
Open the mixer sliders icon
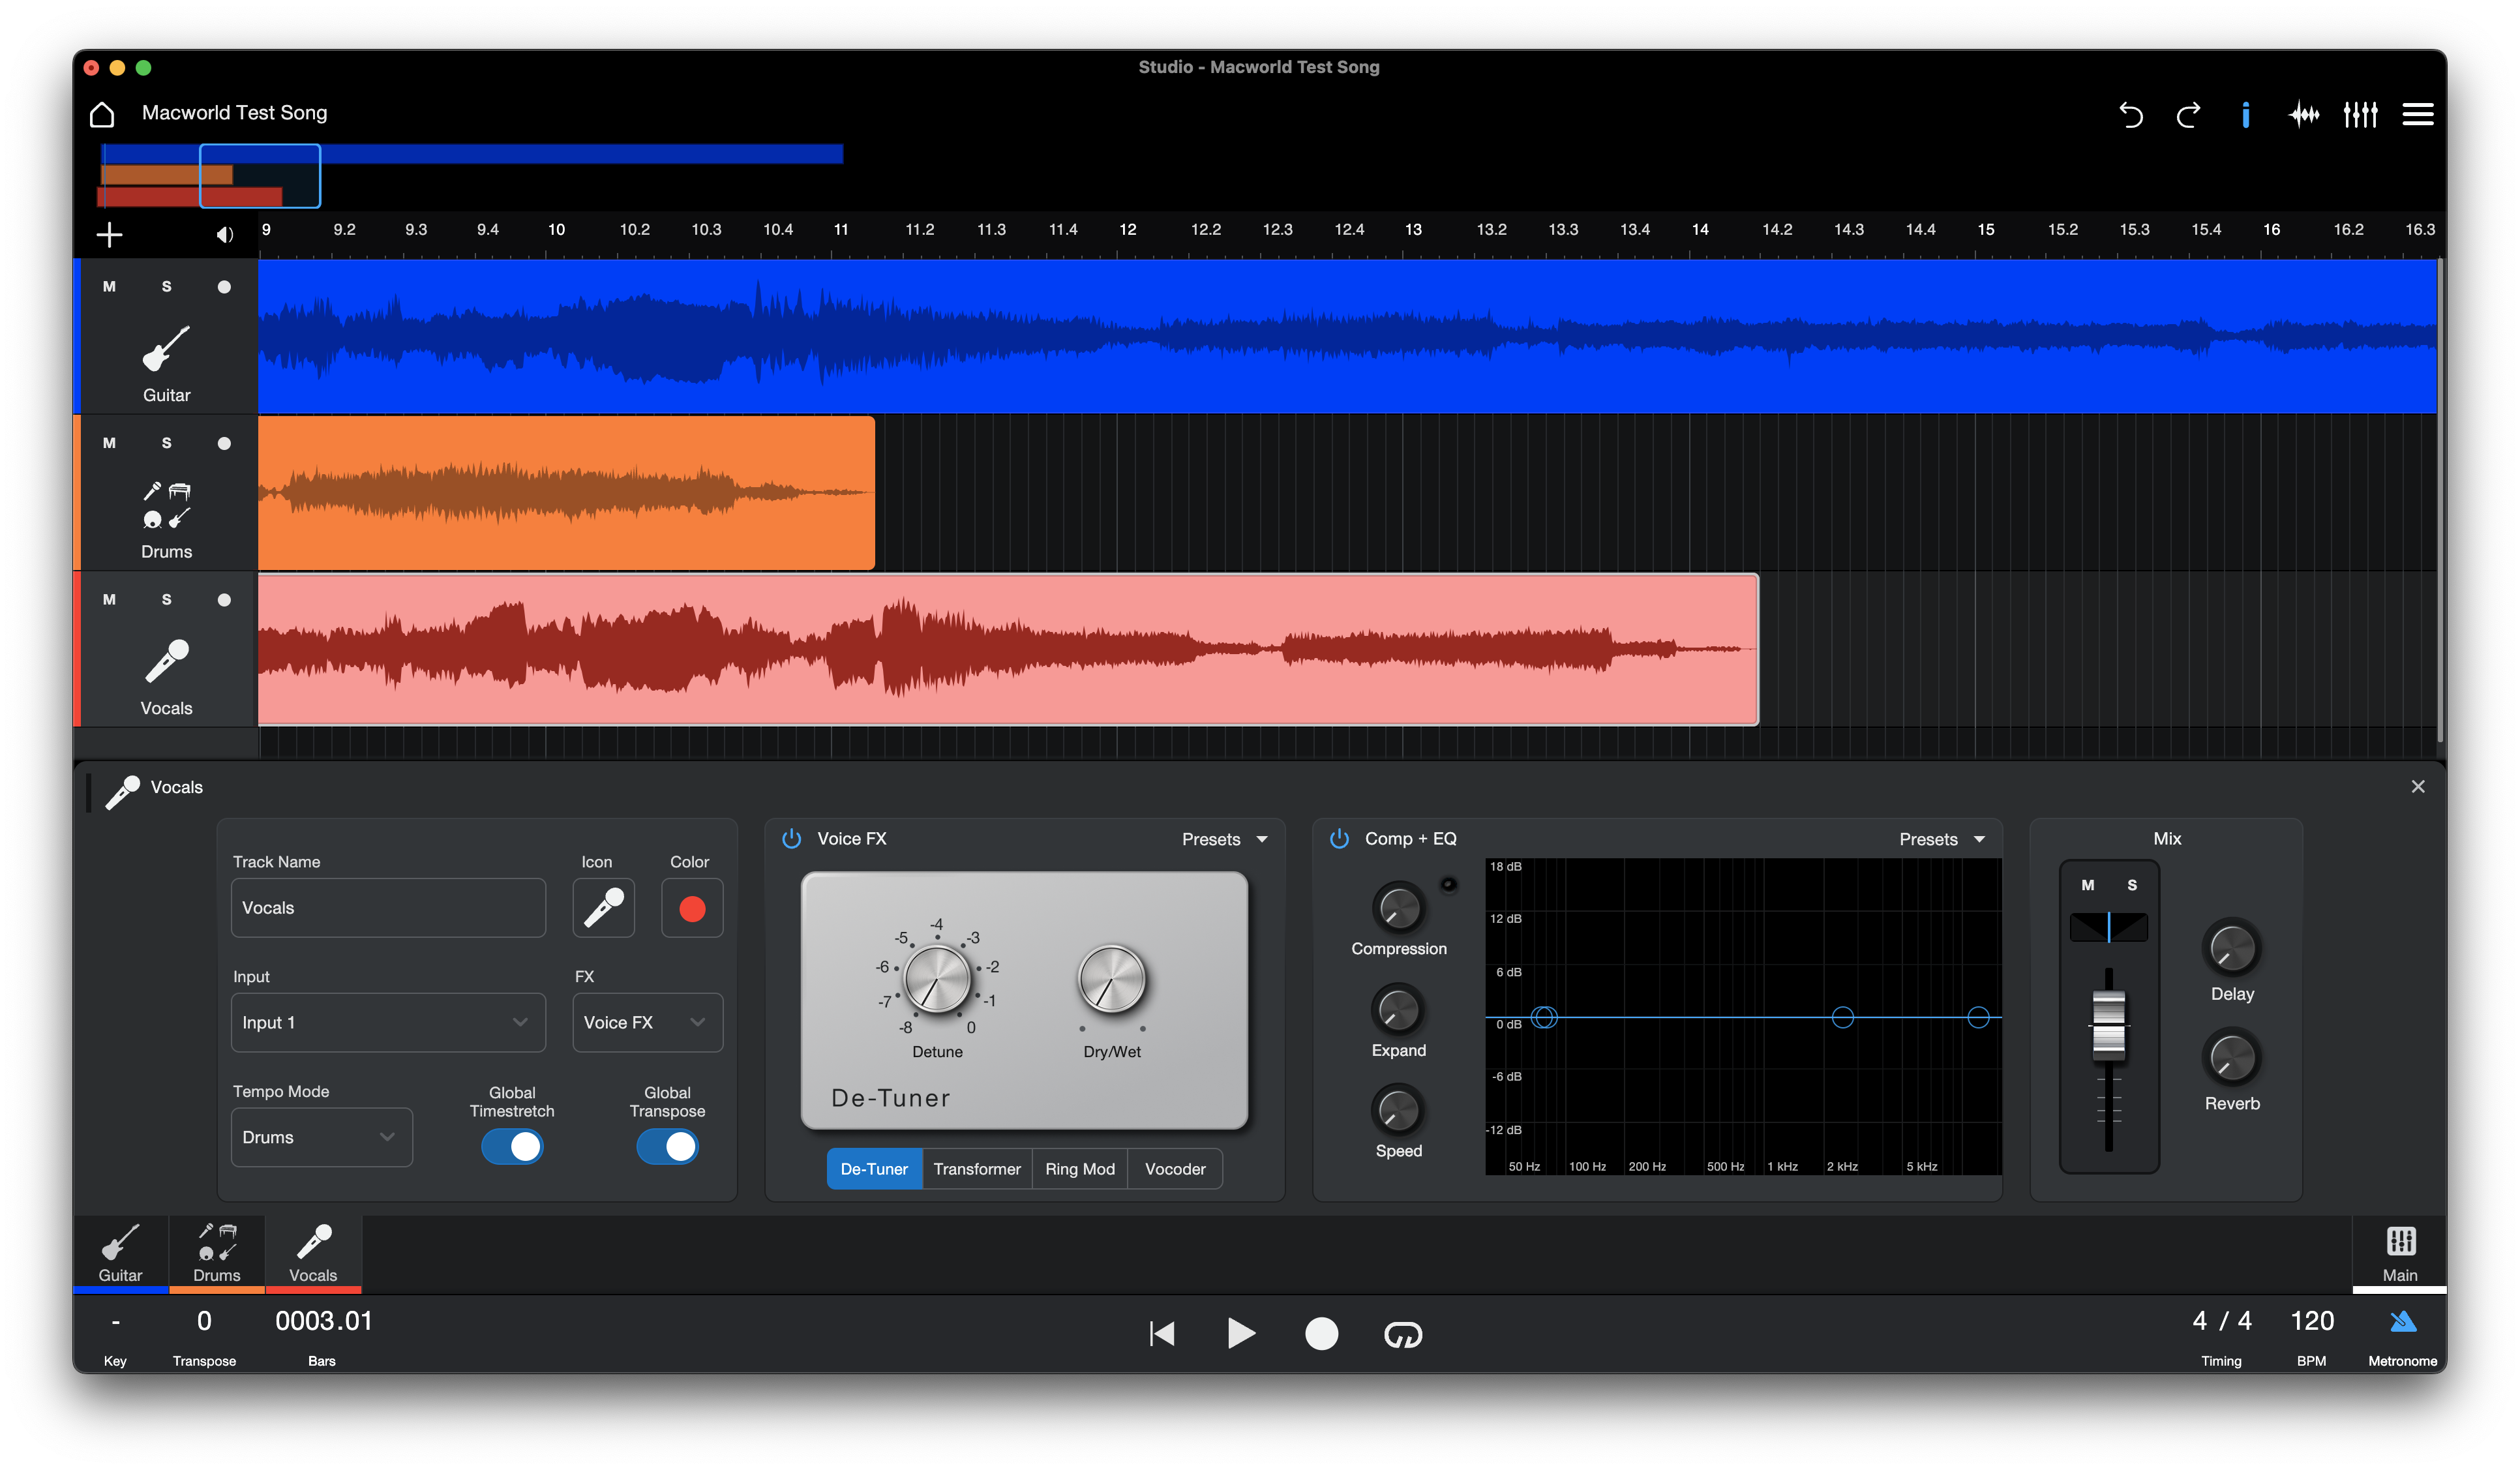point(2360,115)
